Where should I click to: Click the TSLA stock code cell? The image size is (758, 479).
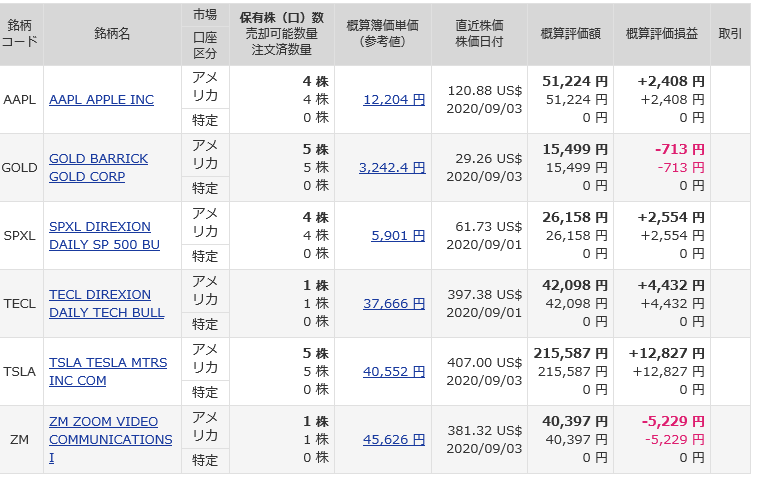20,371
